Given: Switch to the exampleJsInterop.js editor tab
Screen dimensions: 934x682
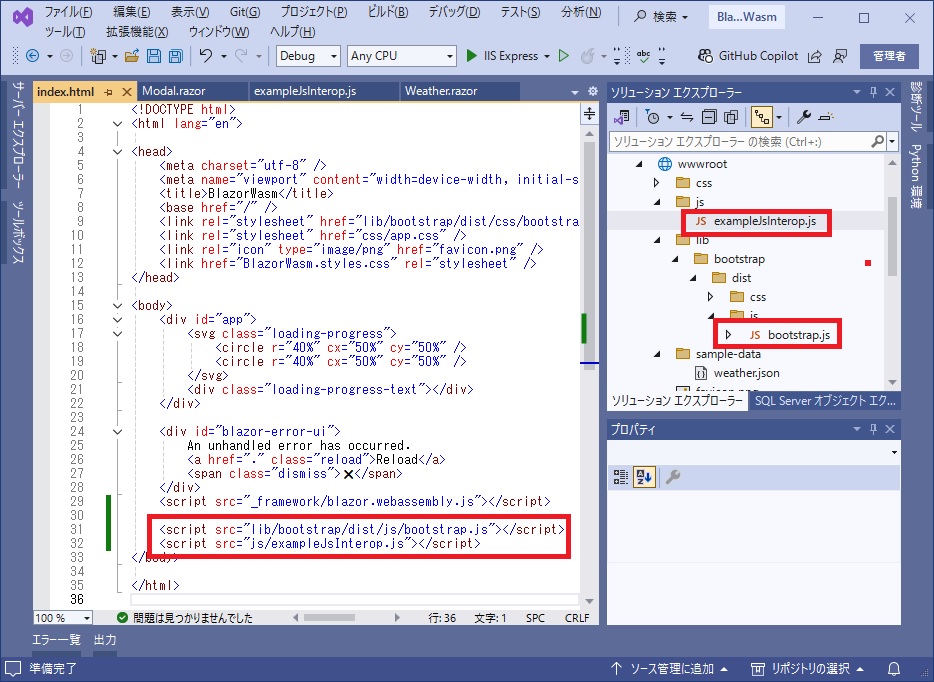Looking at the screenshot, I should point(323,91).
